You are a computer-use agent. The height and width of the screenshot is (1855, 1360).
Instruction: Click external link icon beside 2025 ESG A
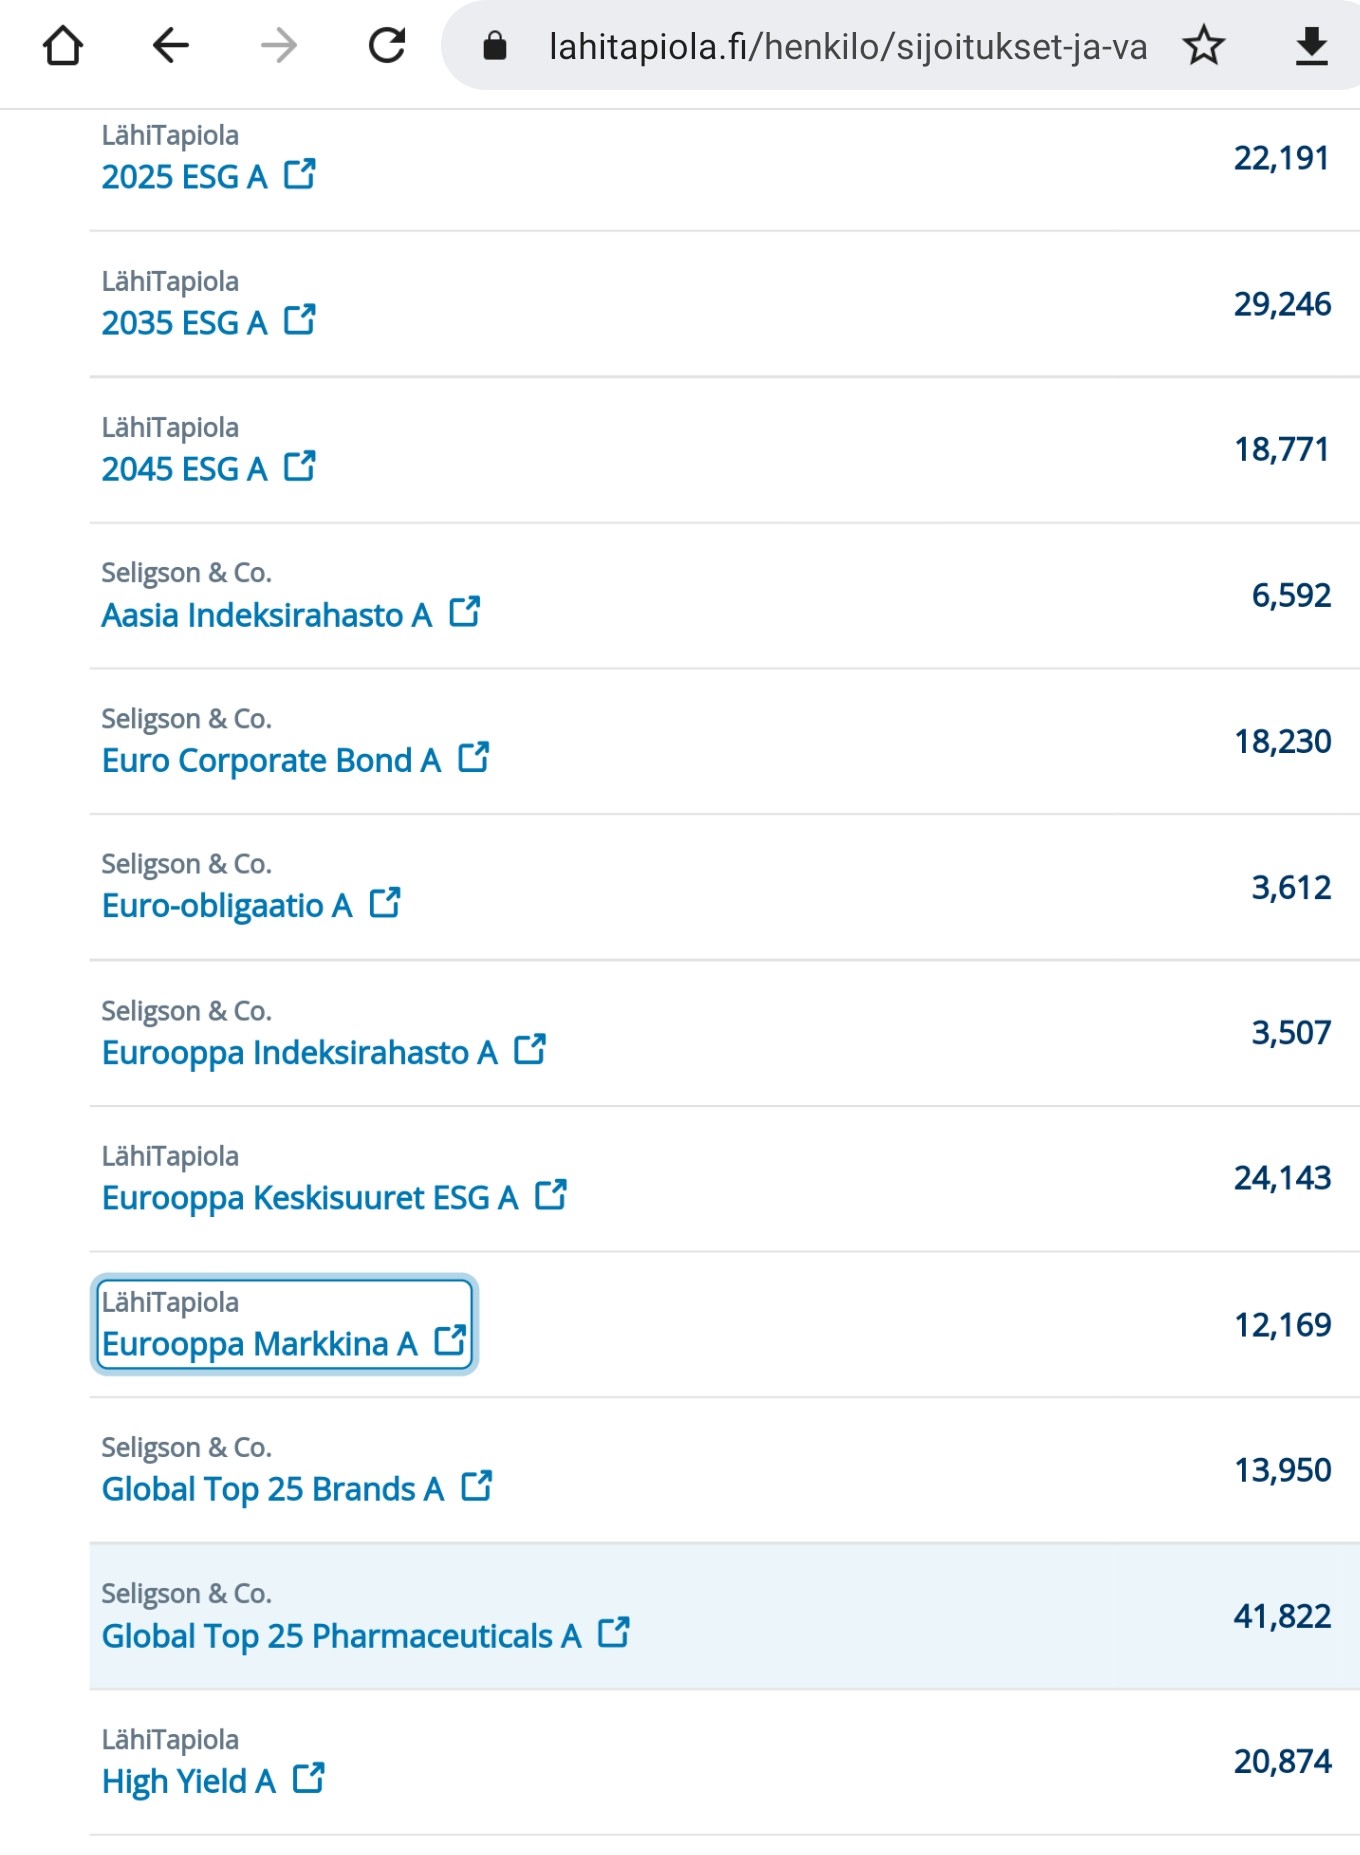click(x=300, y=174)
